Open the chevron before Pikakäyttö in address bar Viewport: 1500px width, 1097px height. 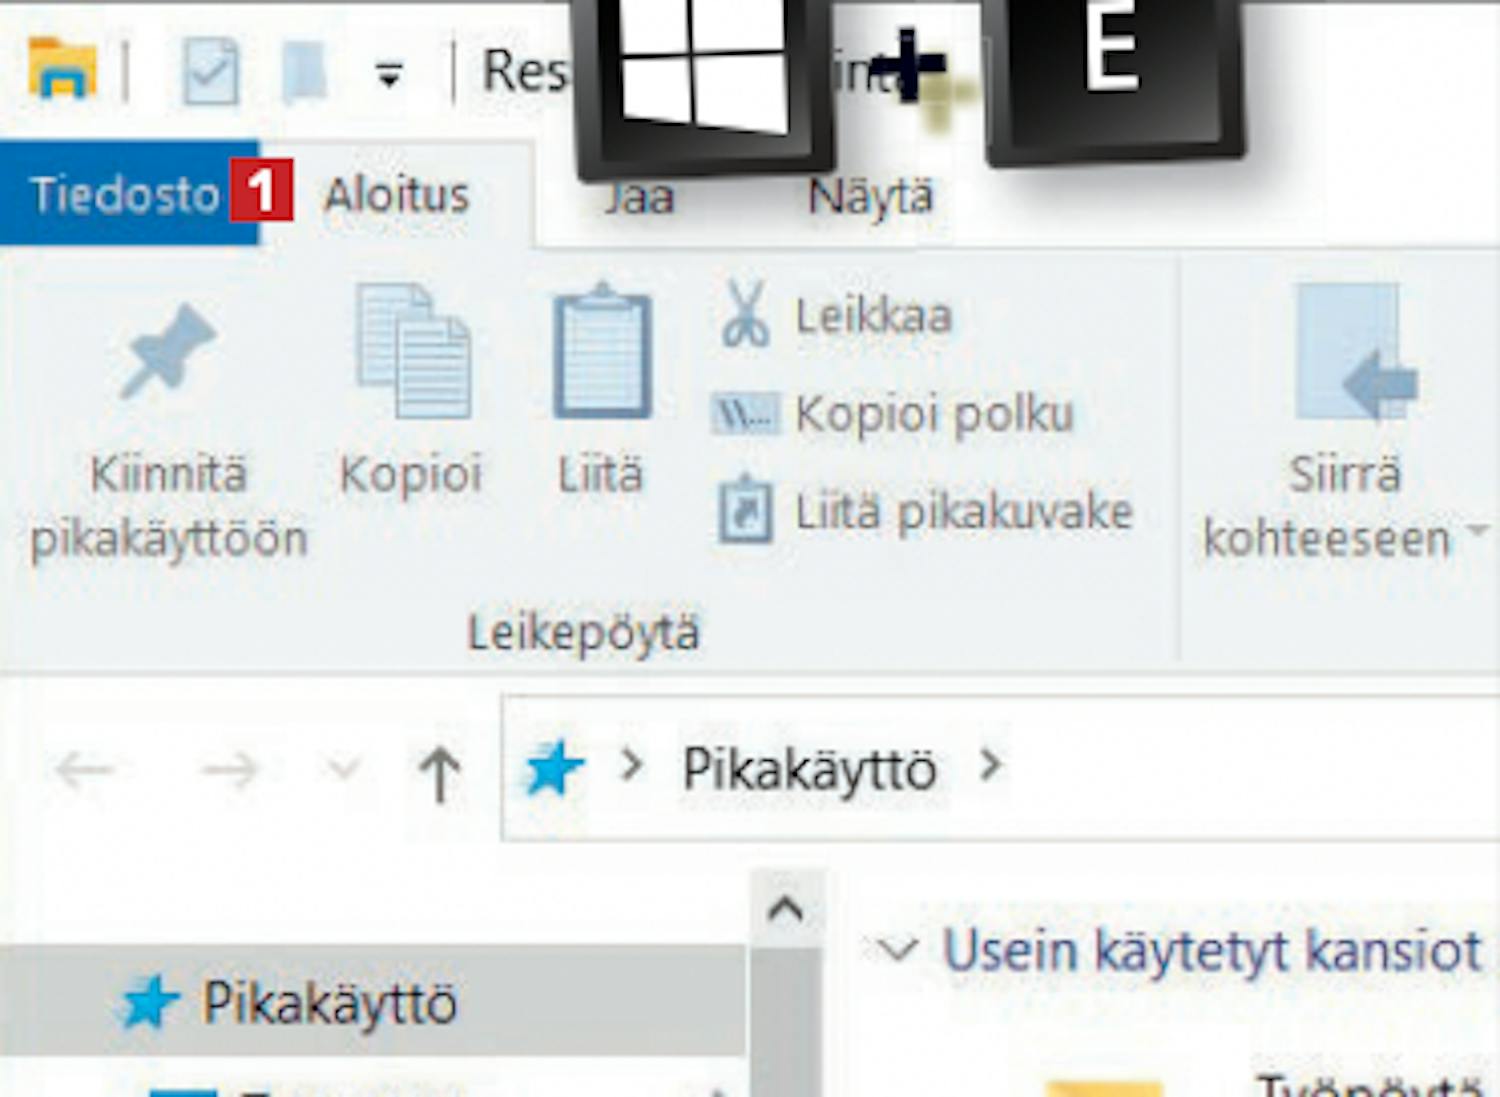tap(631, 766)
